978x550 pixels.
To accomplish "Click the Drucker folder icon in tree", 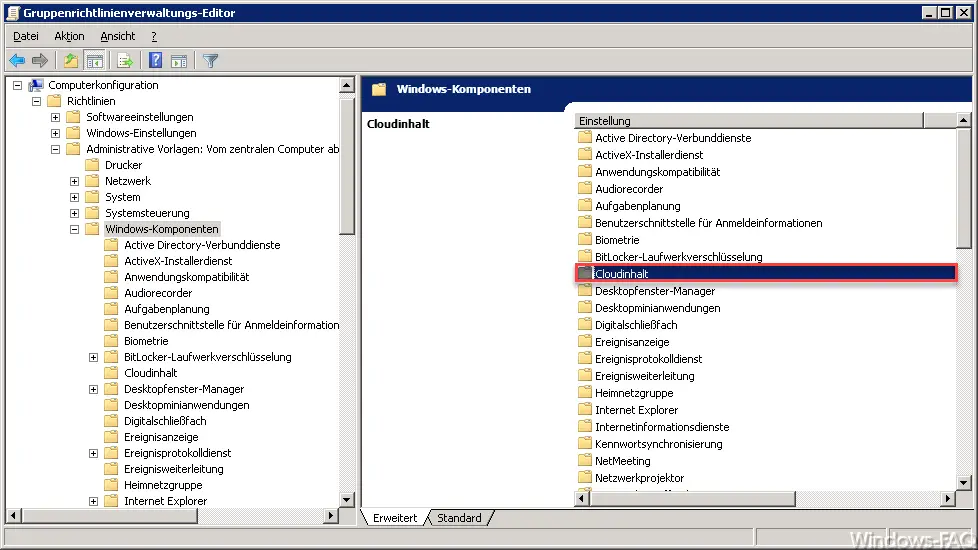I will 92,165.
